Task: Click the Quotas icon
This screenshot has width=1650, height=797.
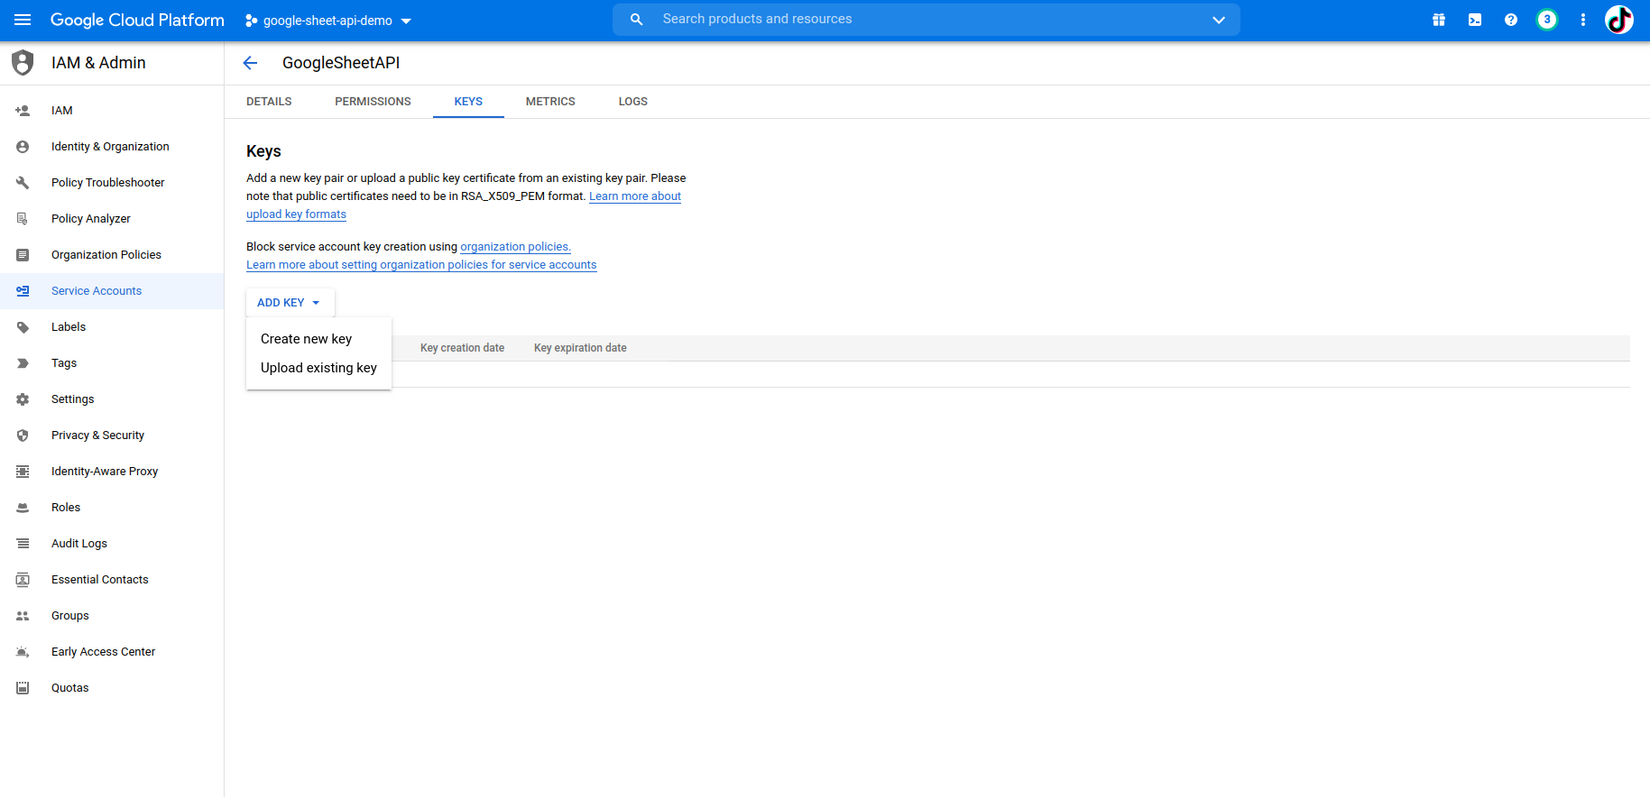Action: (x=22, y=688)
